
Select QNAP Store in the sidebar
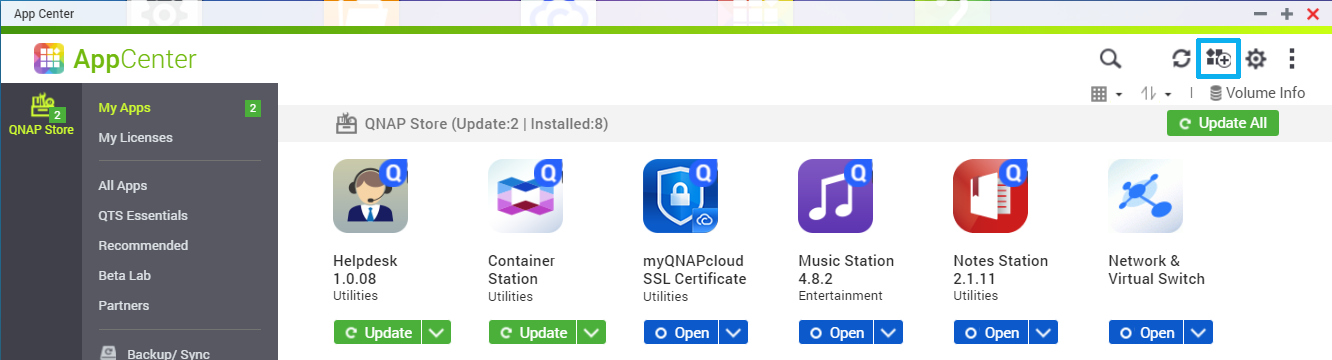(41, 115)
